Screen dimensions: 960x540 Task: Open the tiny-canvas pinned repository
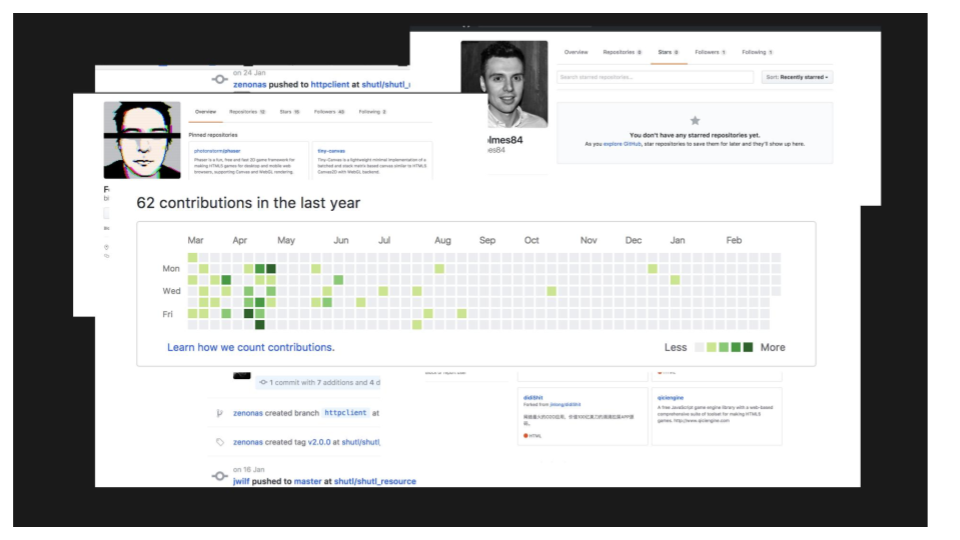(x=331, y=151)
